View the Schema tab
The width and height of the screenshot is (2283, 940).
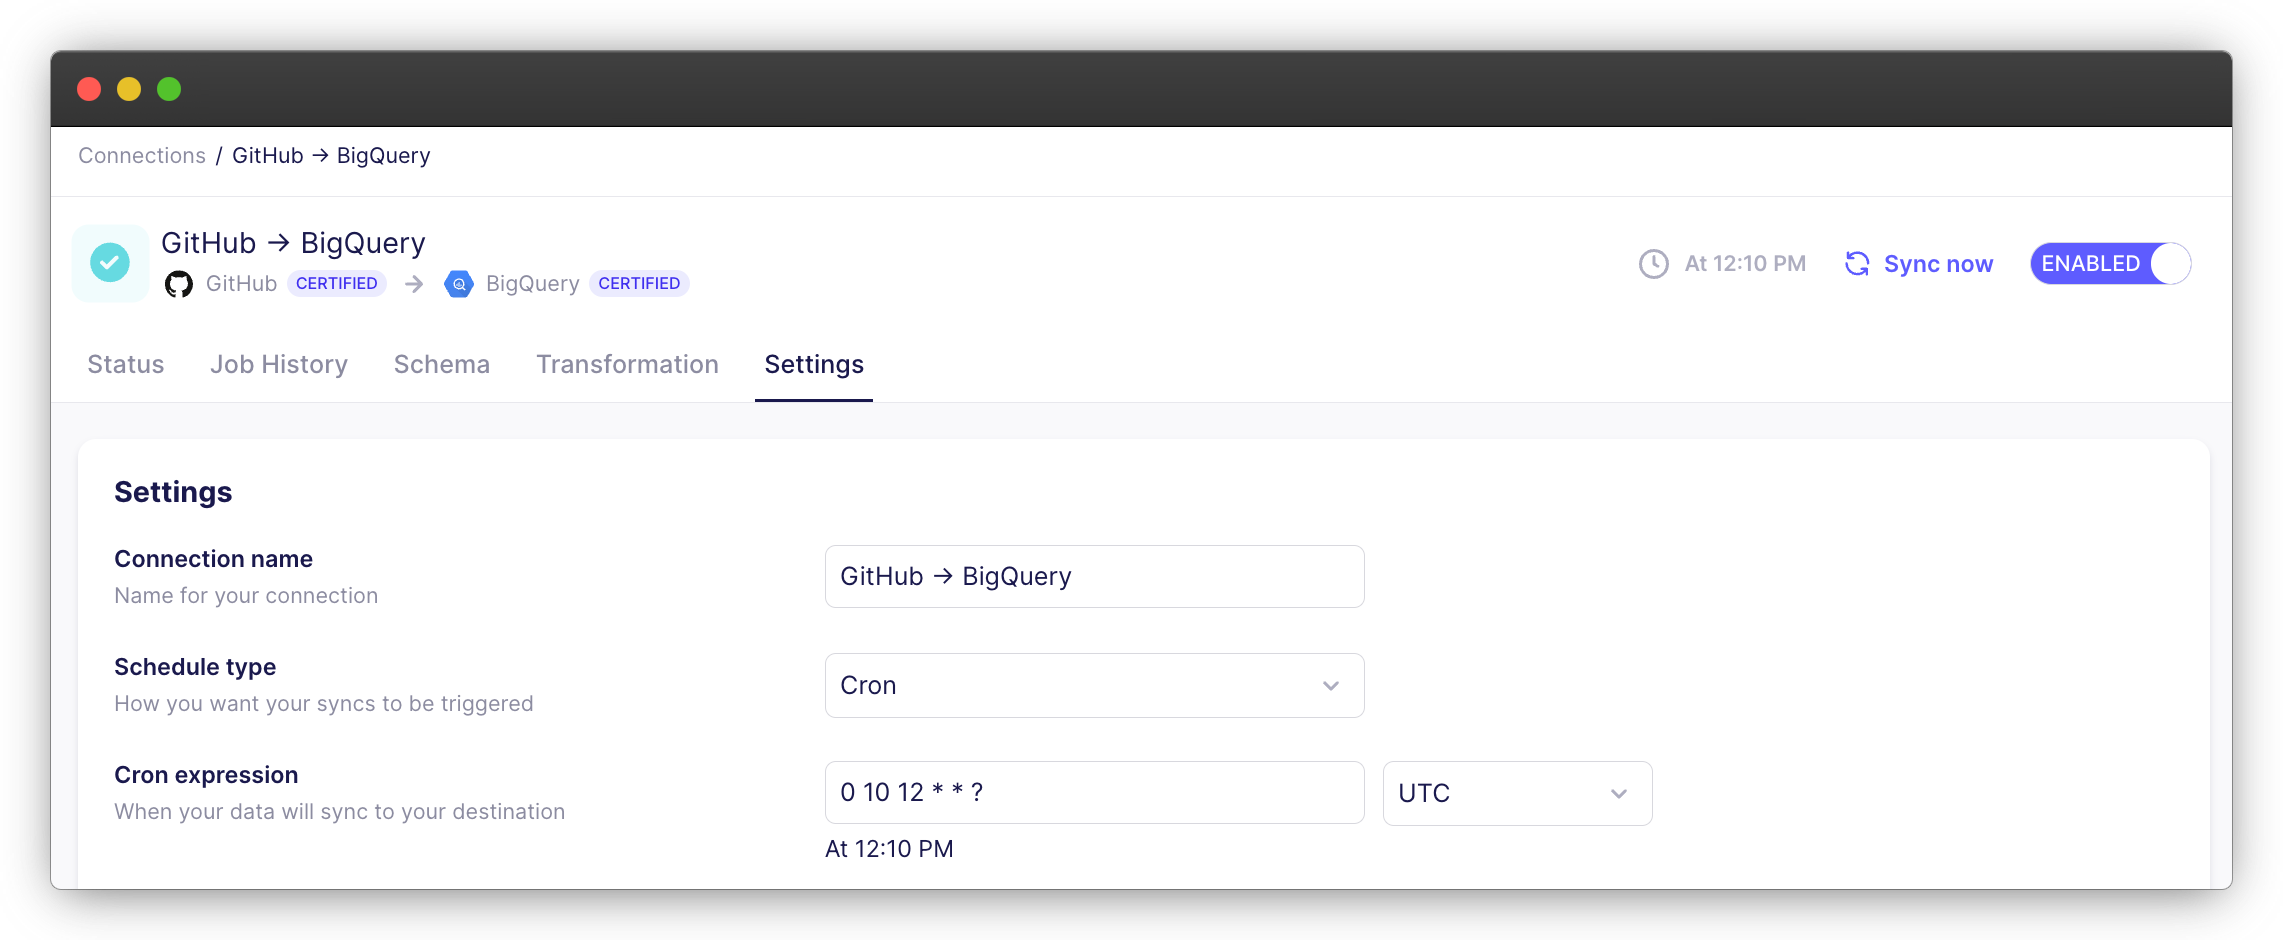click(442, 364)
